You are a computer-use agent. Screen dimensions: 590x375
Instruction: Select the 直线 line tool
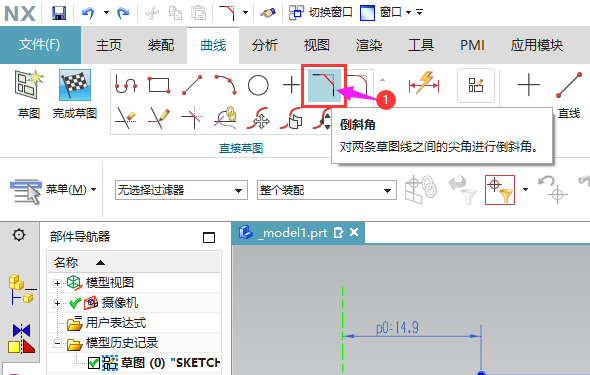[569, 95]
